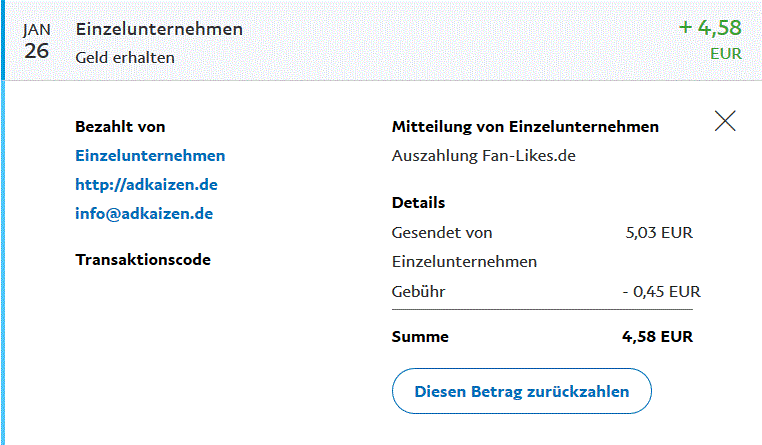Select the Mitteilung von Einzelunternehmen heading

click(x=525, y=127)
